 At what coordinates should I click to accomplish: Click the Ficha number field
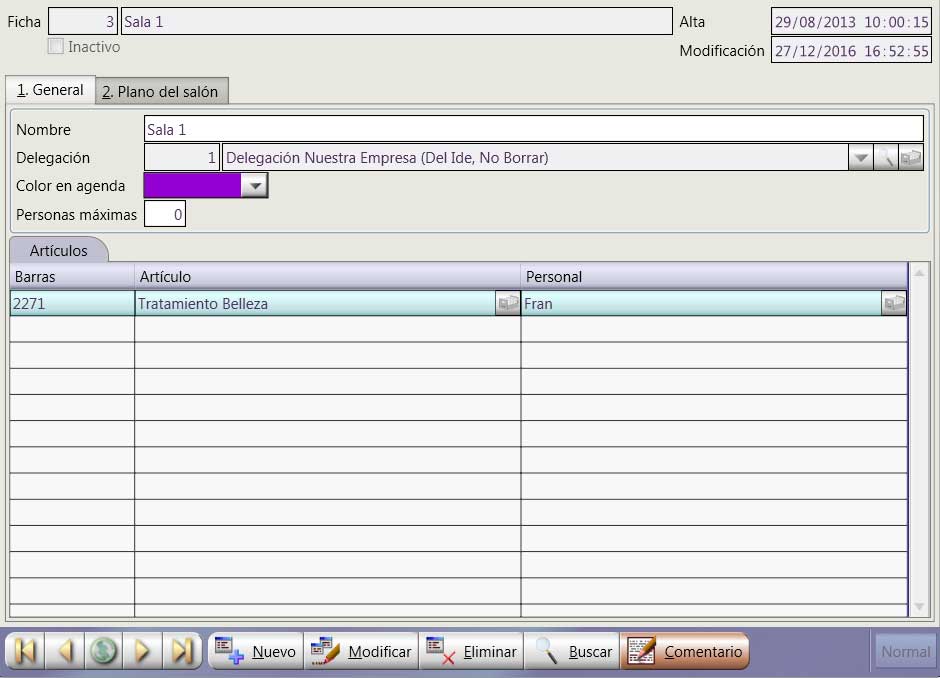pyautogui.click(x=83, y=22)
